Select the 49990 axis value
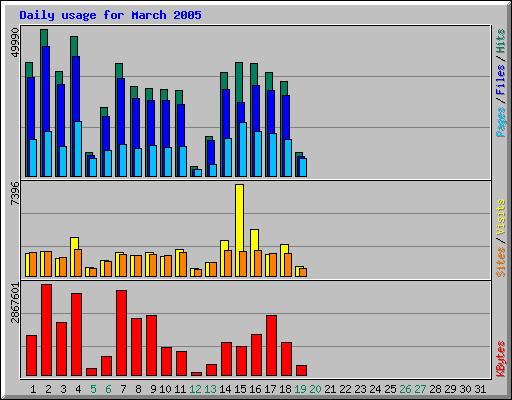Viewport: 512px width, 400px height. (x=15, y=42)
